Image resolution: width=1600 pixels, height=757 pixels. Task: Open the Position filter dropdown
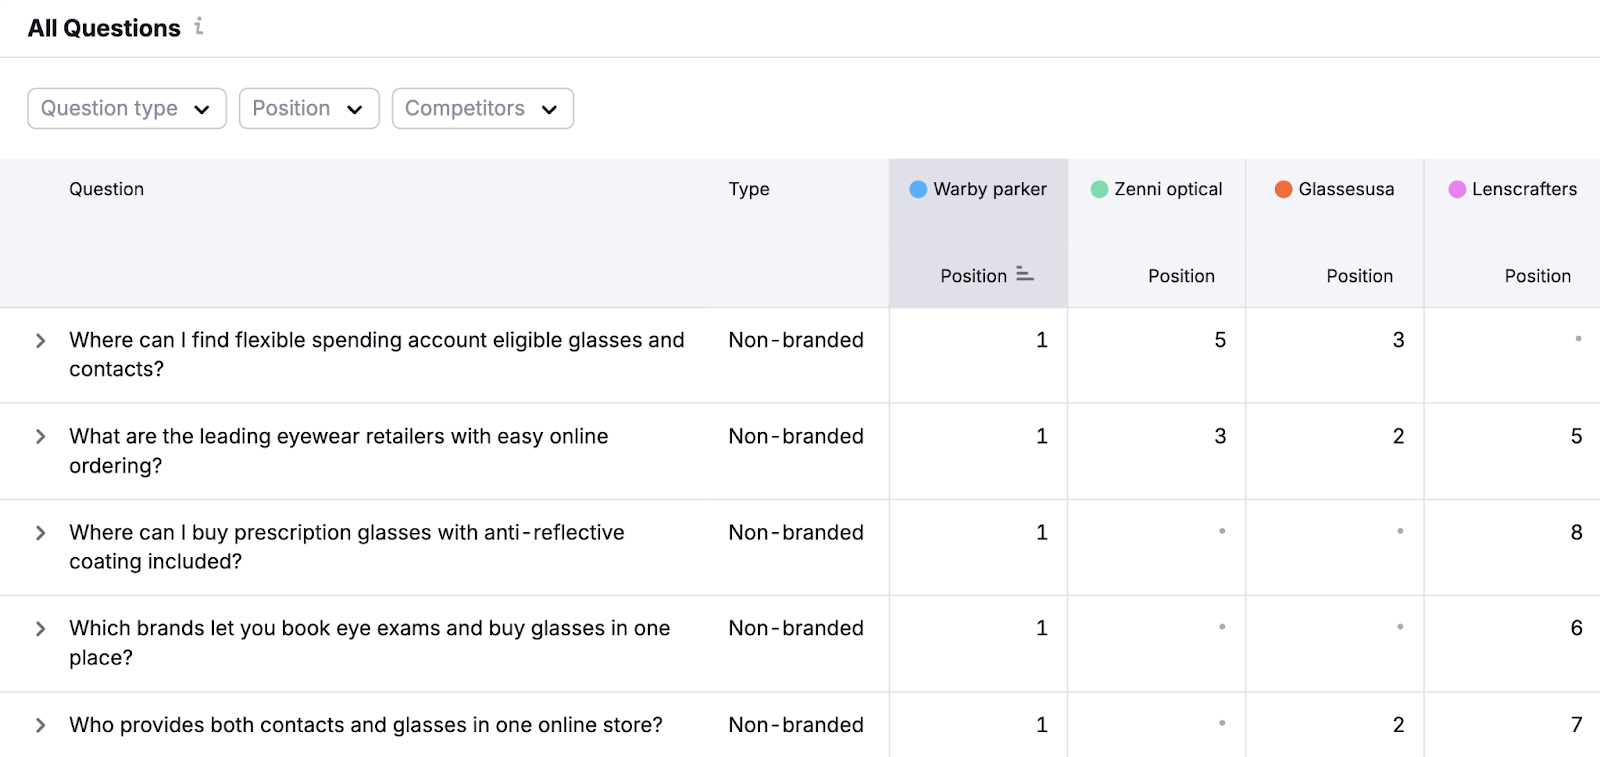[x=308, y=109]
